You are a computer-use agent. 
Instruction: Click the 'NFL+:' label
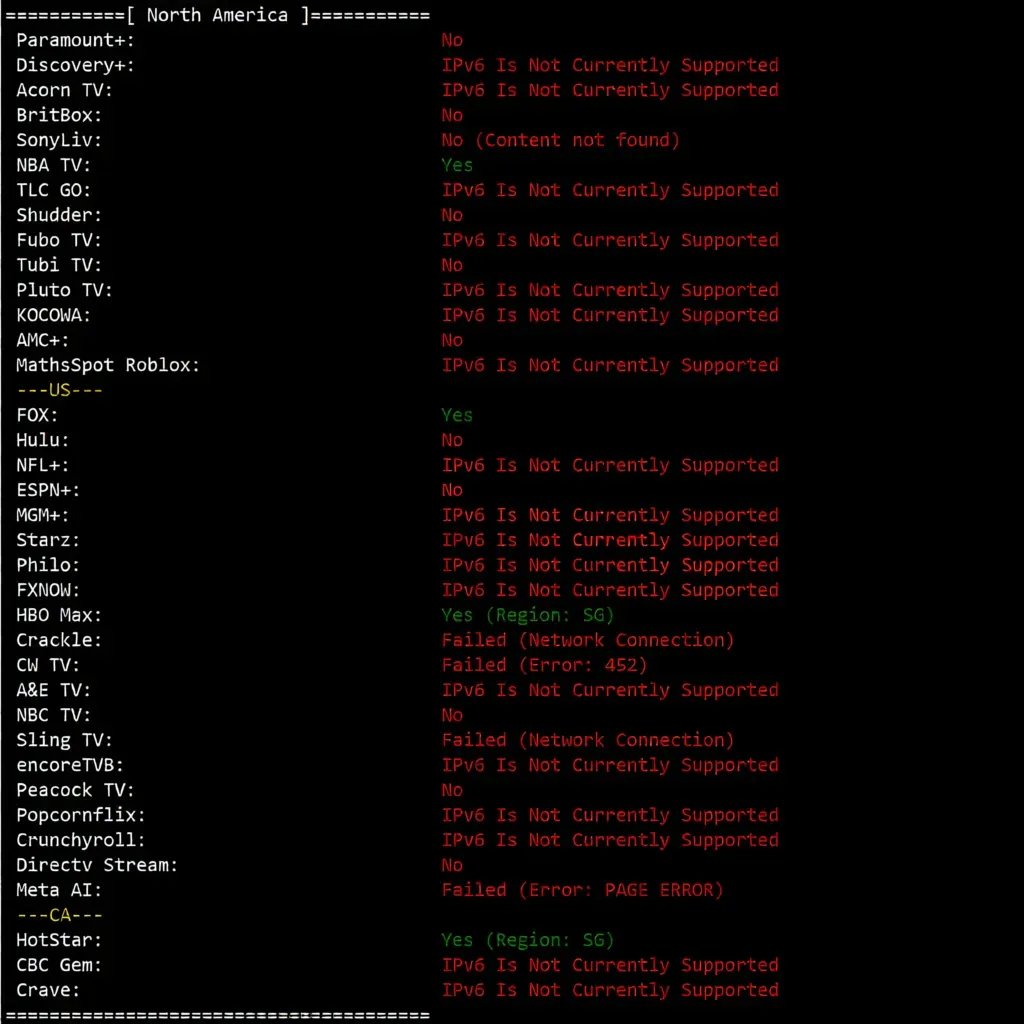point(42,465)
